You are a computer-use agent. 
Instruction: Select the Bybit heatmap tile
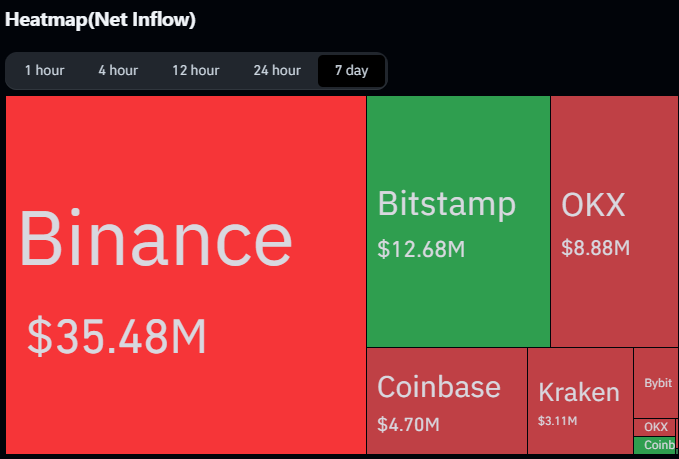657,383
